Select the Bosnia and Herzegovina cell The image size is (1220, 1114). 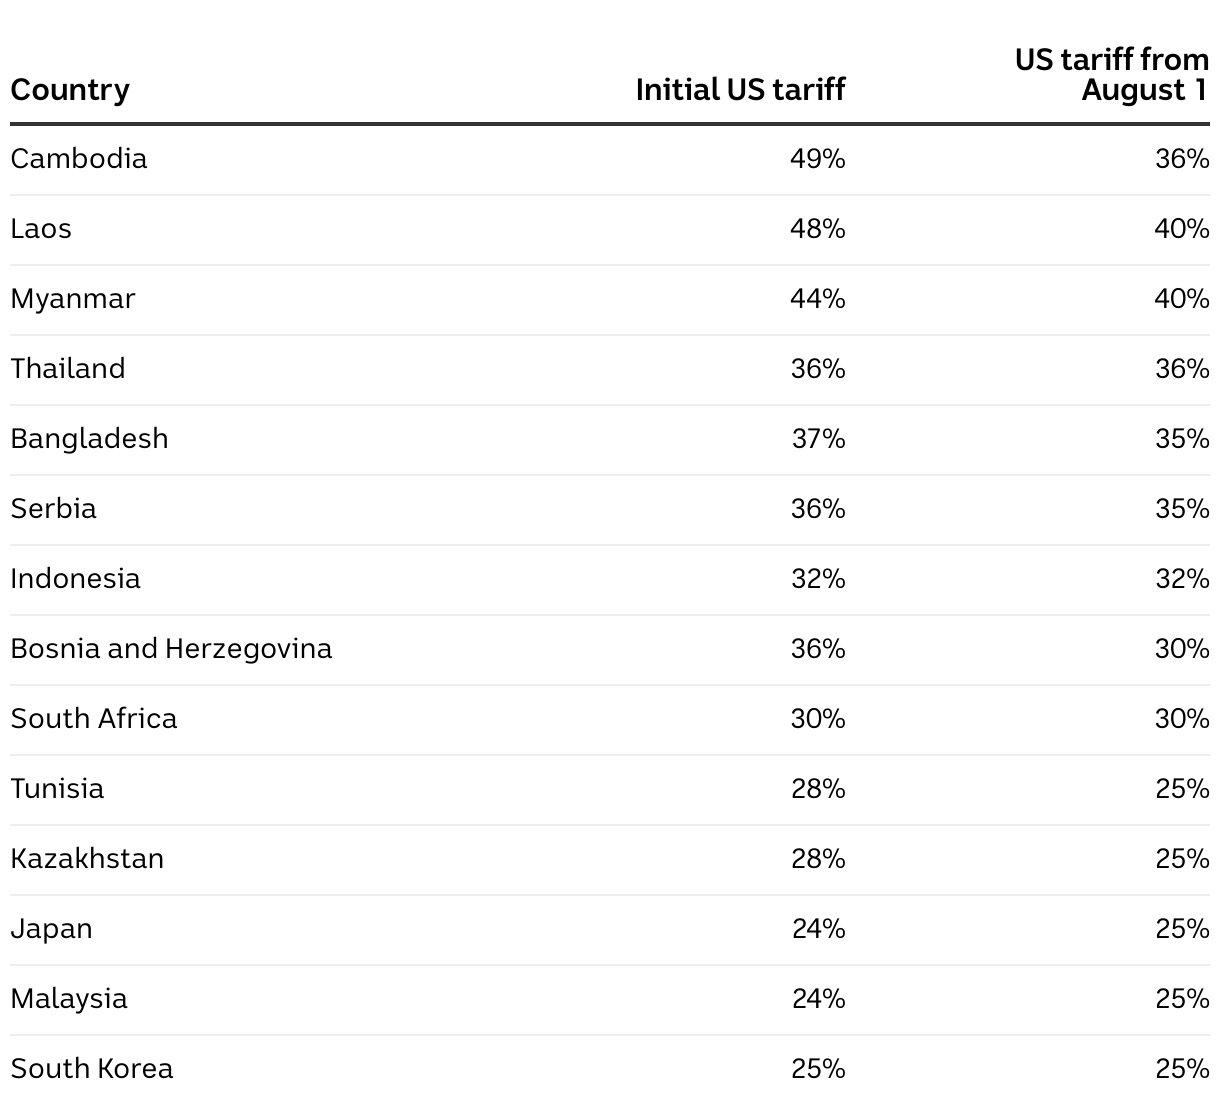point(171,649)
